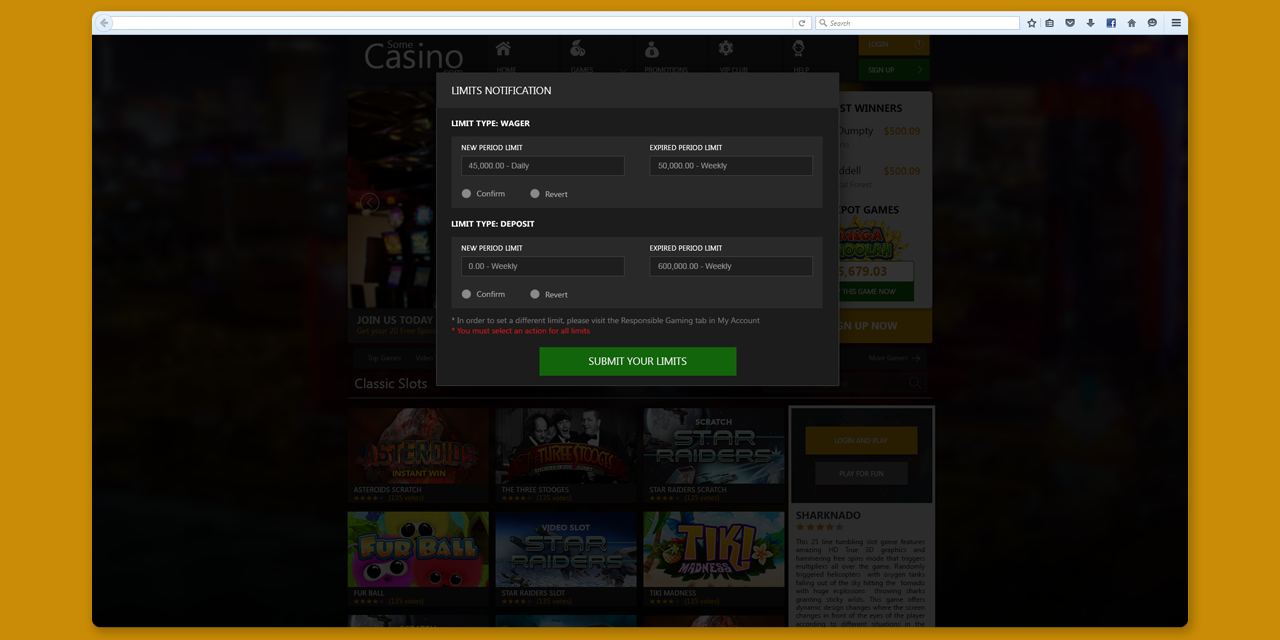
Task: Go to browser home page icon
Action: point(1131,23)
